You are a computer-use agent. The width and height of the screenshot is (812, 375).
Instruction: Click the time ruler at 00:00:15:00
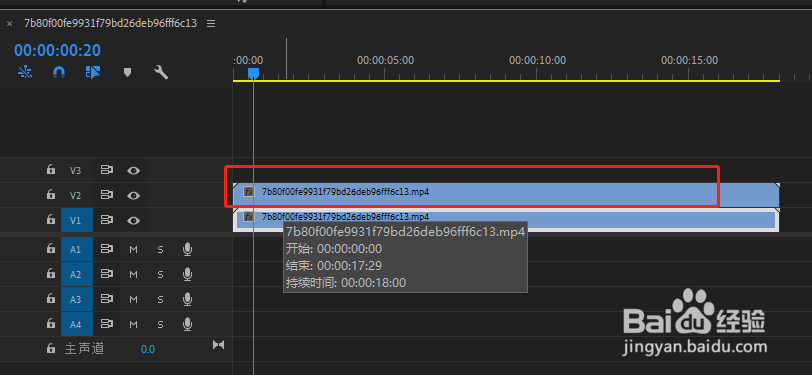tap(689, 61)
